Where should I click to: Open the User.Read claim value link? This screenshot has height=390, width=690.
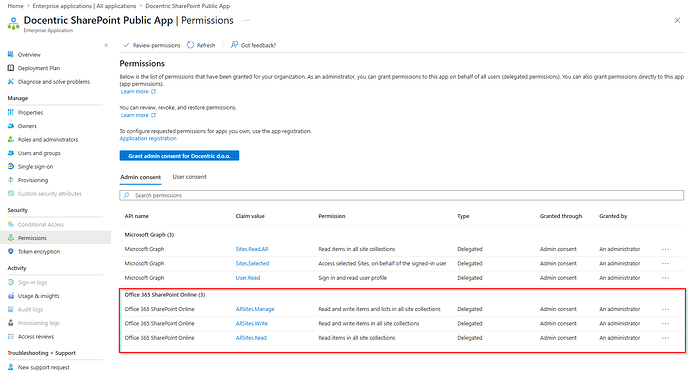point(248,278)
